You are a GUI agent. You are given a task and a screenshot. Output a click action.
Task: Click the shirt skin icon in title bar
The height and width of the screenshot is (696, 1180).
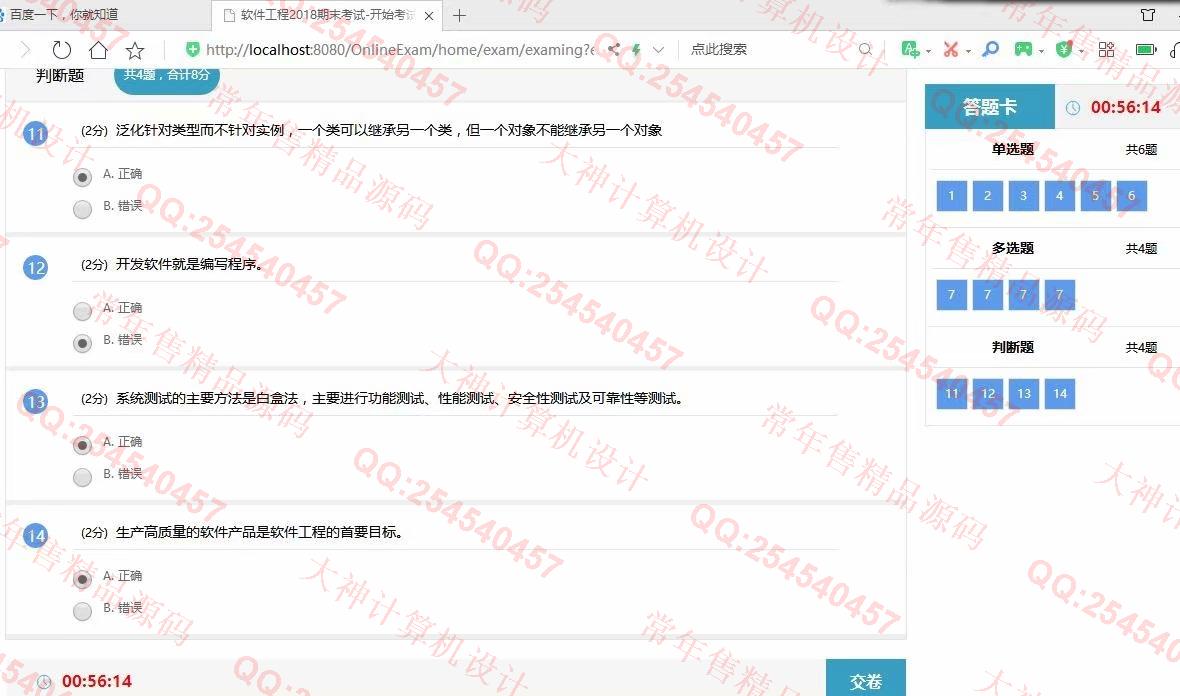point(1148,15)
